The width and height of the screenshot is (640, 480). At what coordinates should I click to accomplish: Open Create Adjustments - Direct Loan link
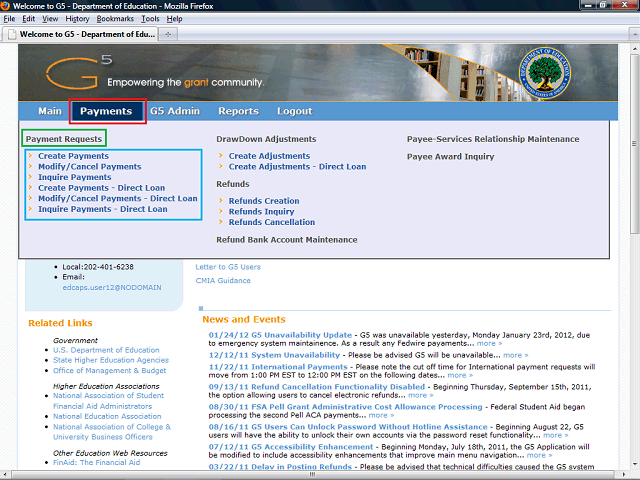298,167
